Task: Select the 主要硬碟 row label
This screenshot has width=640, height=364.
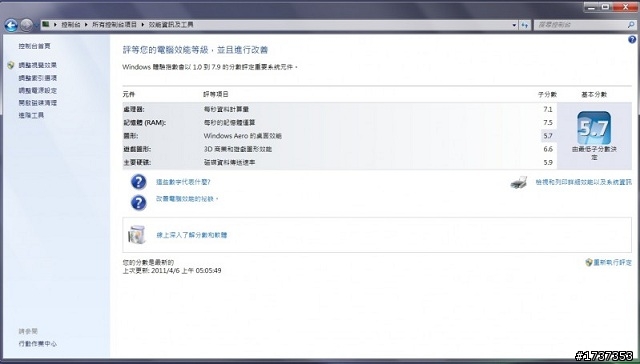Action: tap(137, 162)
